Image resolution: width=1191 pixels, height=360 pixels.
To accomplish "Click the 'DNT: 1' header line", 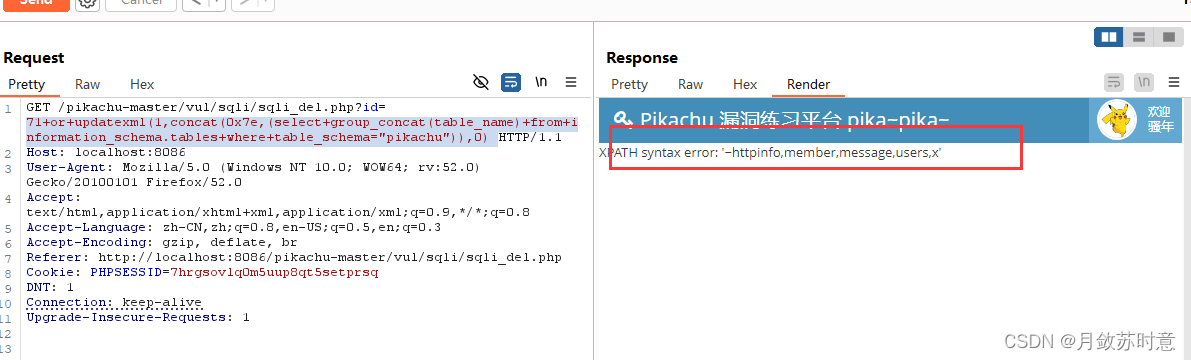I will click(x=50, y=287).
